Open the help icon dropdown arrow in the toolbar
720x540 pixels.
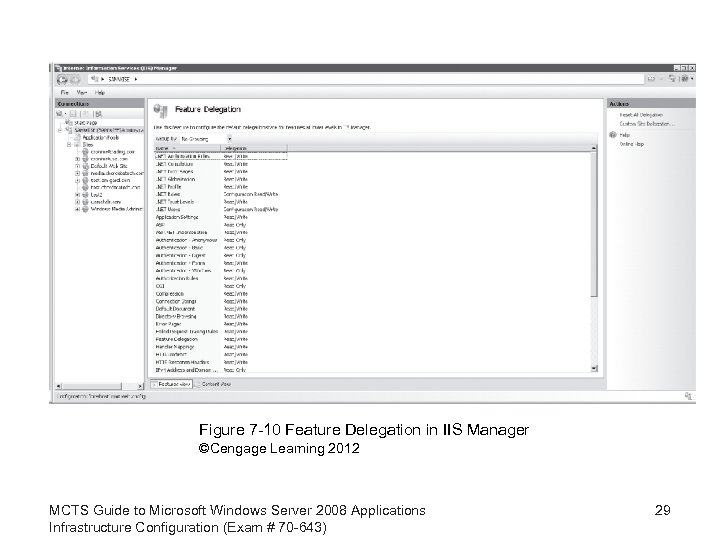coord(692,79)
